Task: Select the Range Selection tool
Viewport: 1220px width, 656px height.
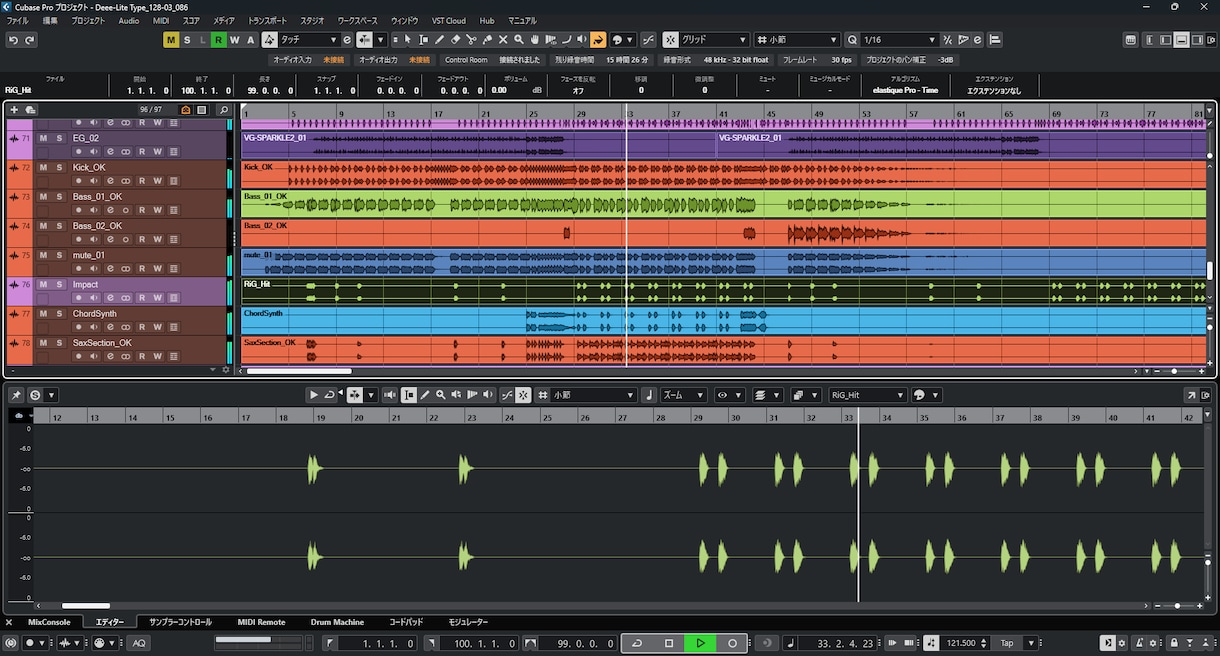Action: tap(424, 39)
